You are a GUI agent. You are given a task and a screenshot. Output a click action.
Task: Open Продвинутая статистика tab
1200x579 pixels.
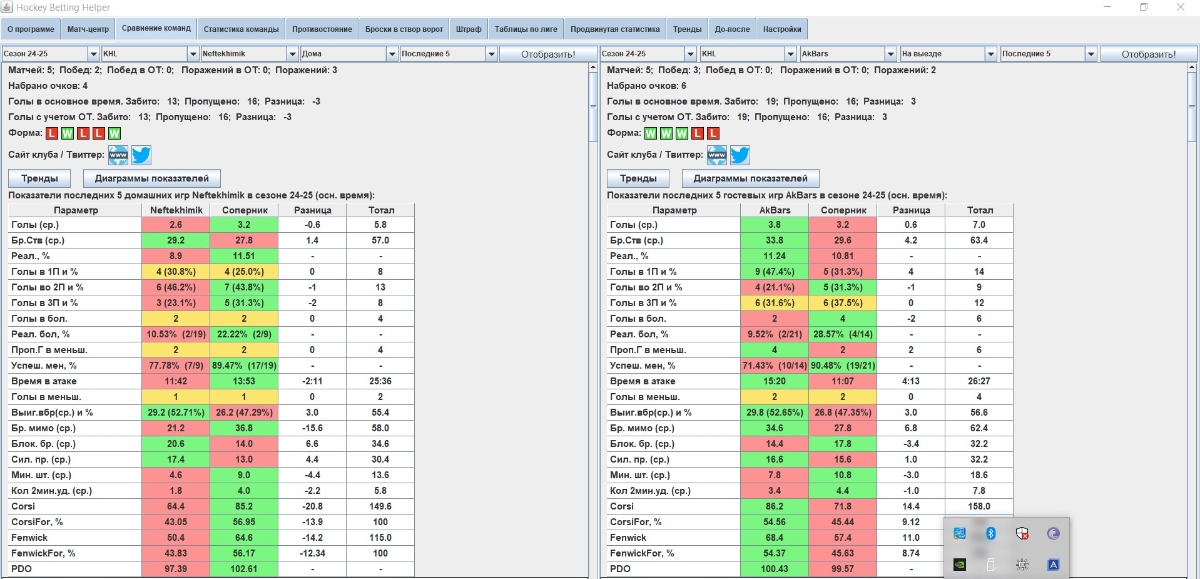click(x=615, y=29)
